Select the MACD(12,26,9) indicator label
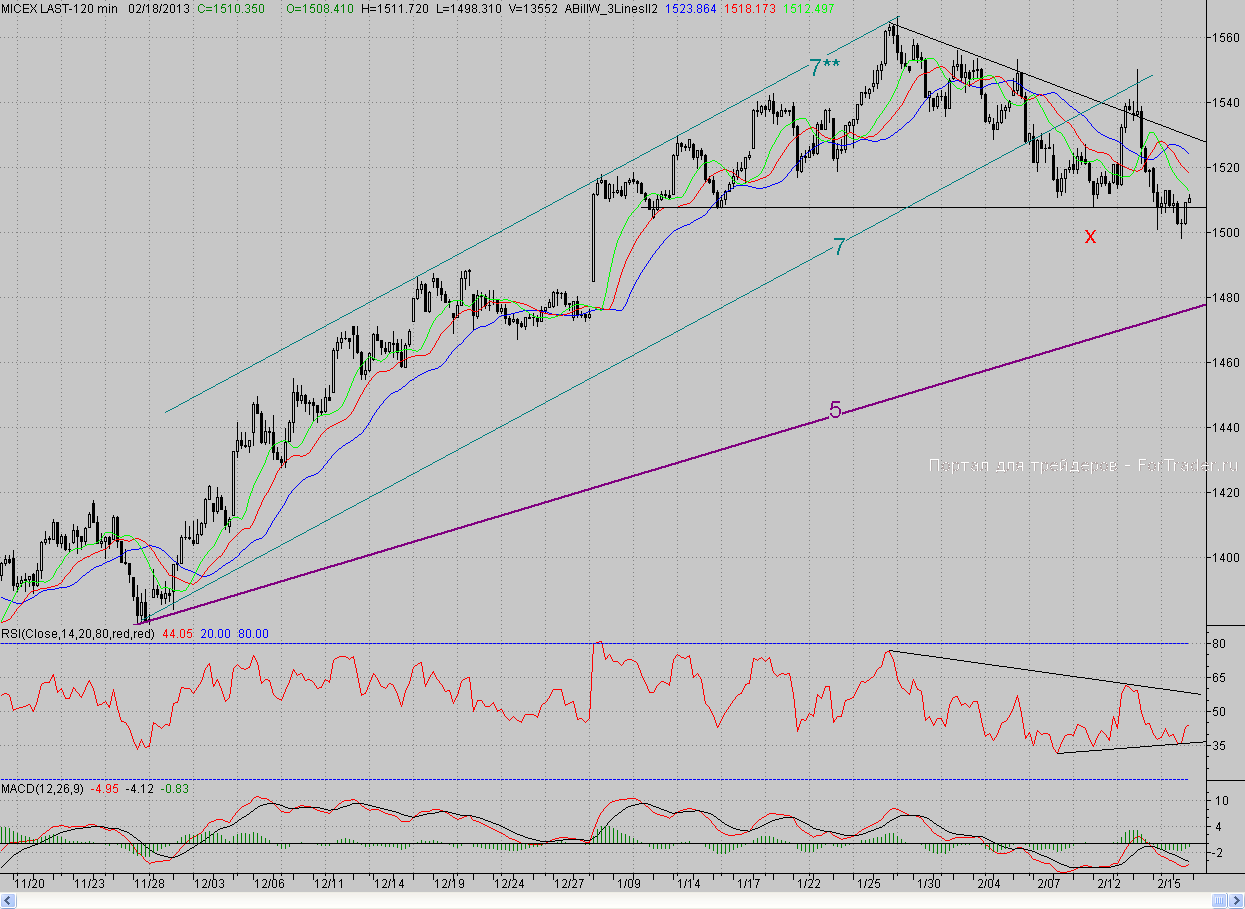1245x909 pixels. [x=42, y=789]
